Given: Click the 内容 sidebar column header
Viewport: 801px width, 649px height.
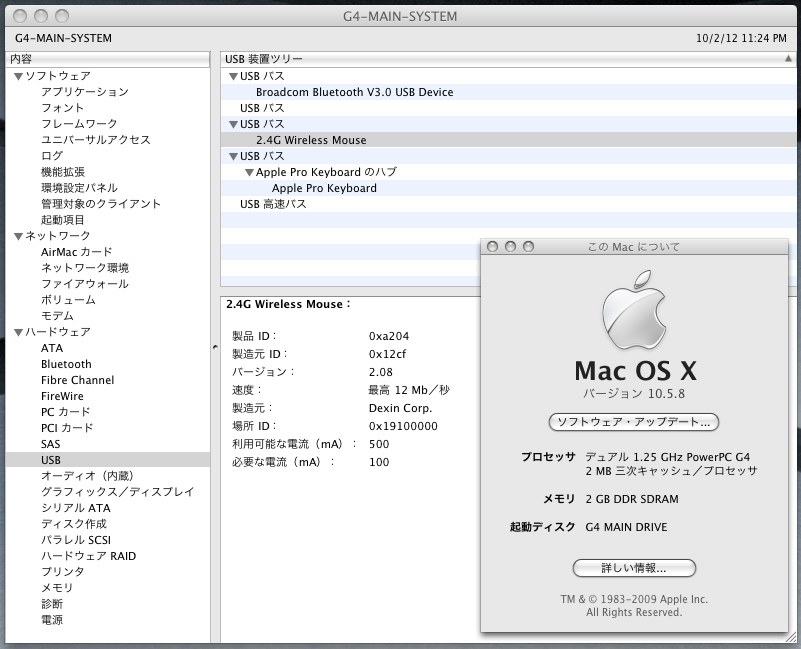Looking at the screenshot, I should click(x=108, y=59).
